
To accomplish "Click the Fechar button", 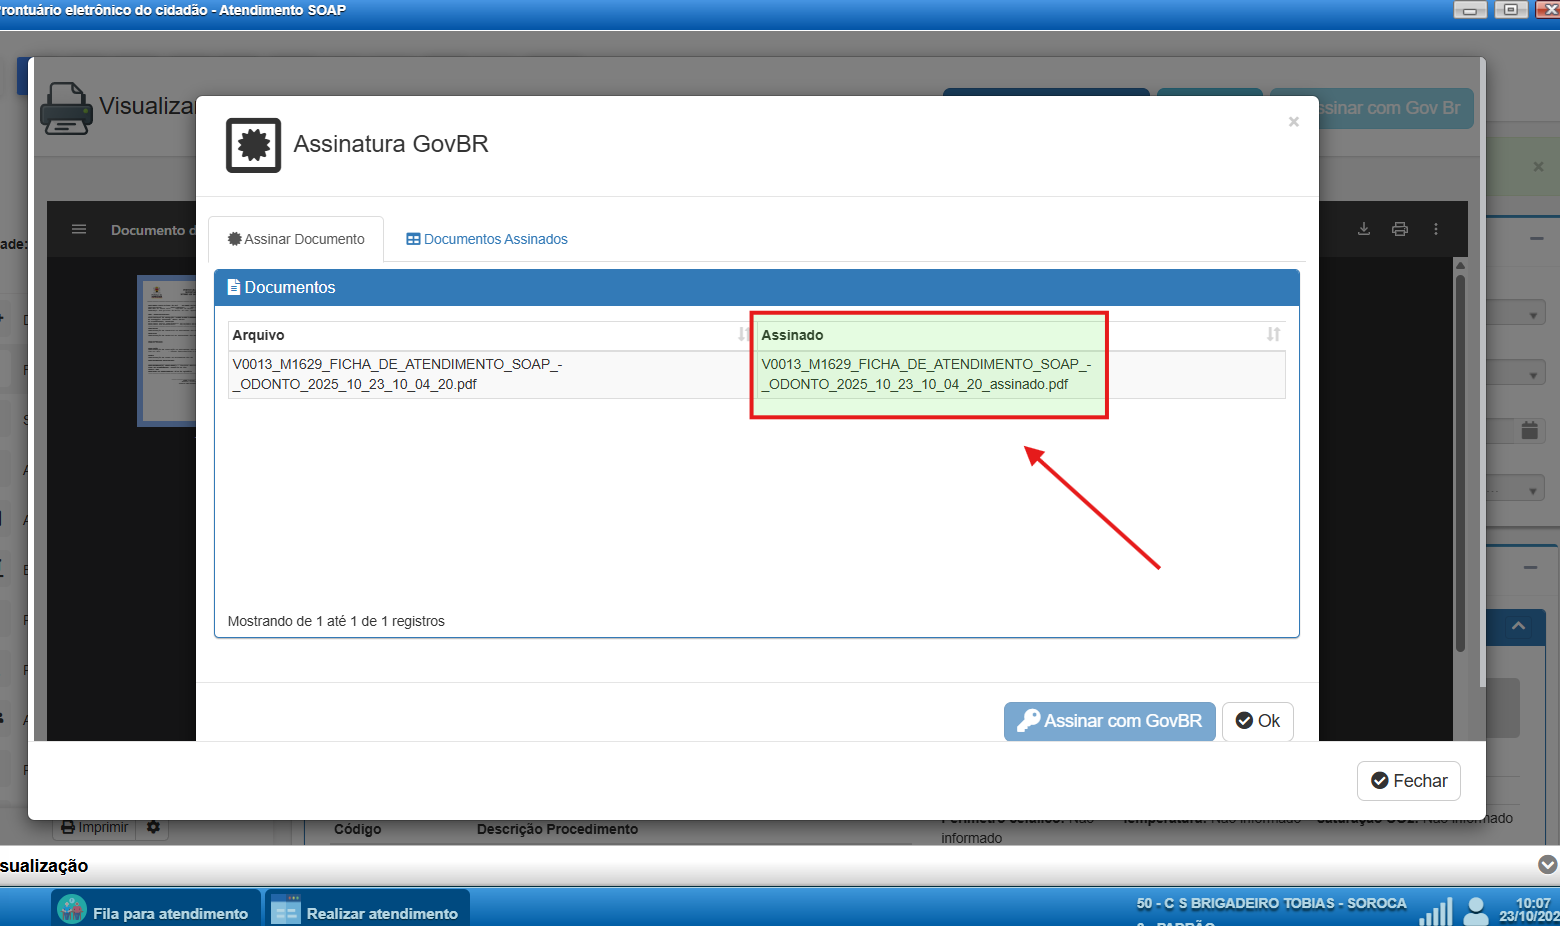I will pyautogui.click(x=1408, y=781).
